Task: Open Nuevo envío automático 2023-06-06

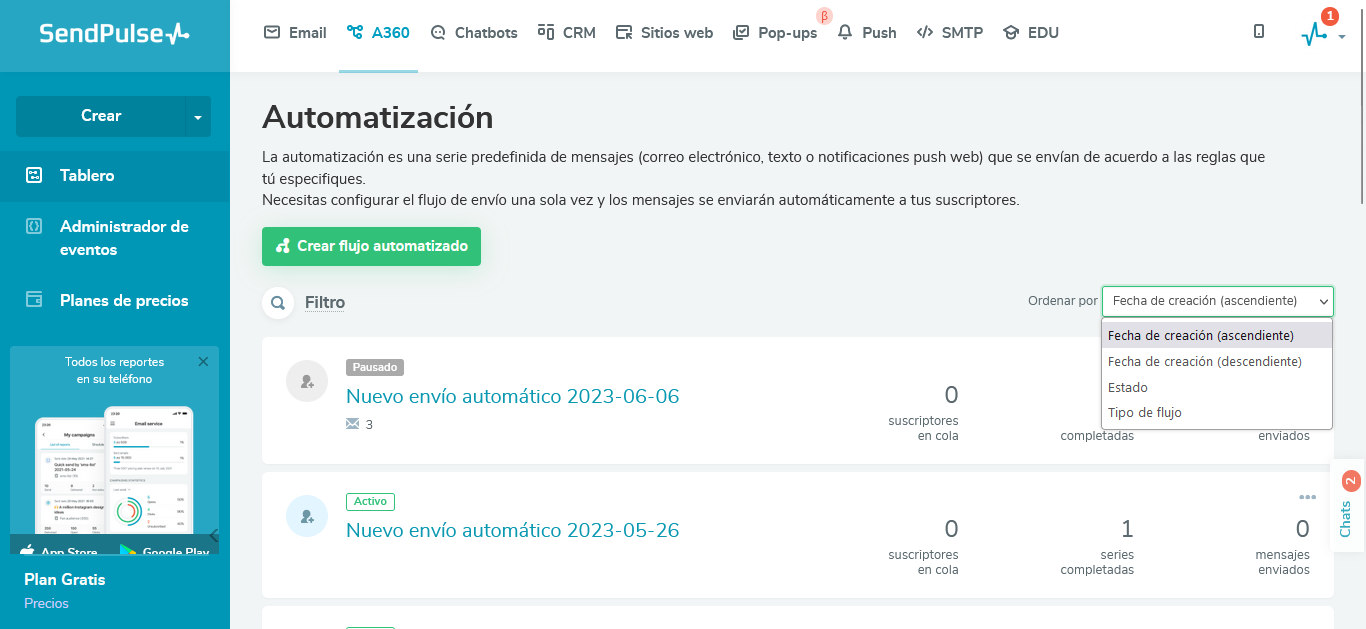Action: coord(512,396)
